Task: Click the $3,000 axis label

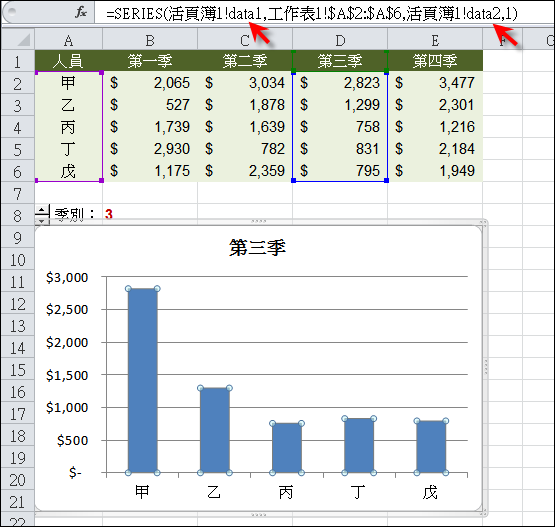Action: 67,277
